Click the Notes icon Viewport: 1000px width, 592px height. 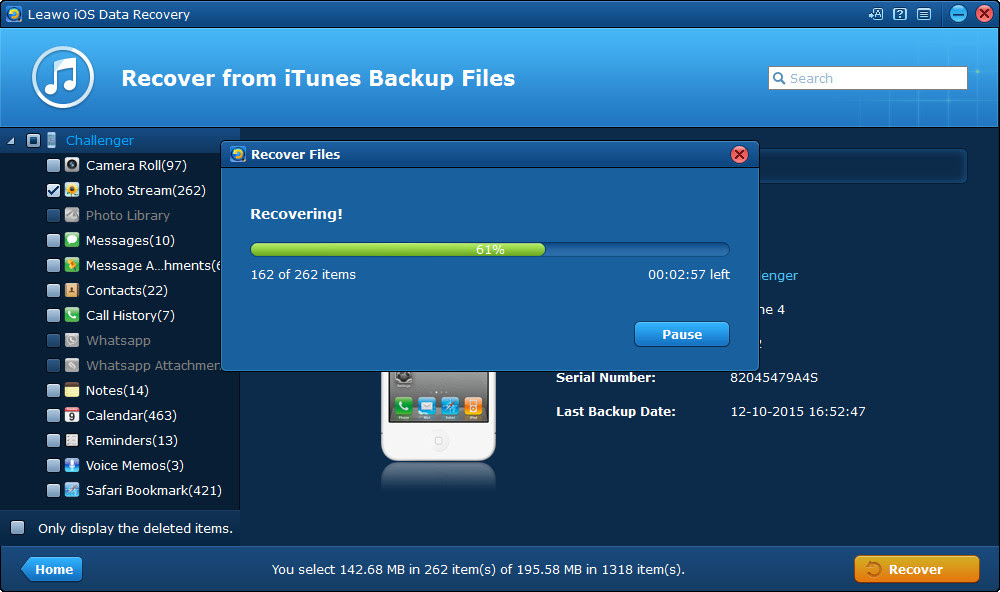tap(72, 390)
